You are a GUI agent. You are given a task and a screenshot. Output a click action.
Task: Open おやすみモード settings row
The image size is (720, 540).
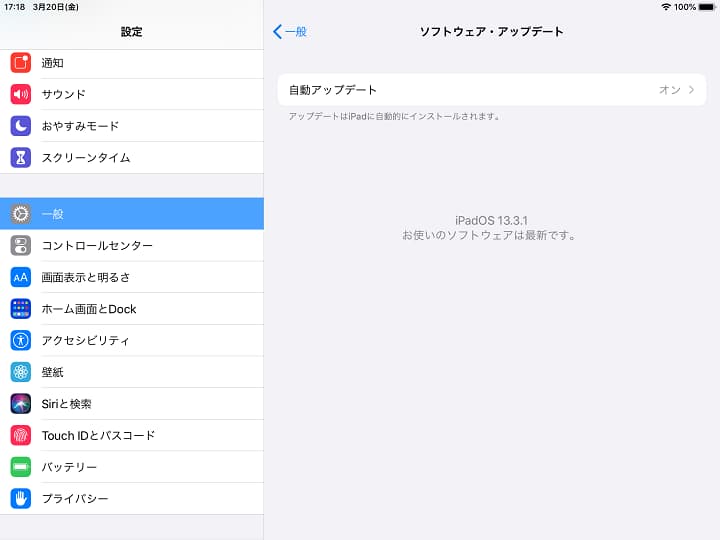[132, 126]
